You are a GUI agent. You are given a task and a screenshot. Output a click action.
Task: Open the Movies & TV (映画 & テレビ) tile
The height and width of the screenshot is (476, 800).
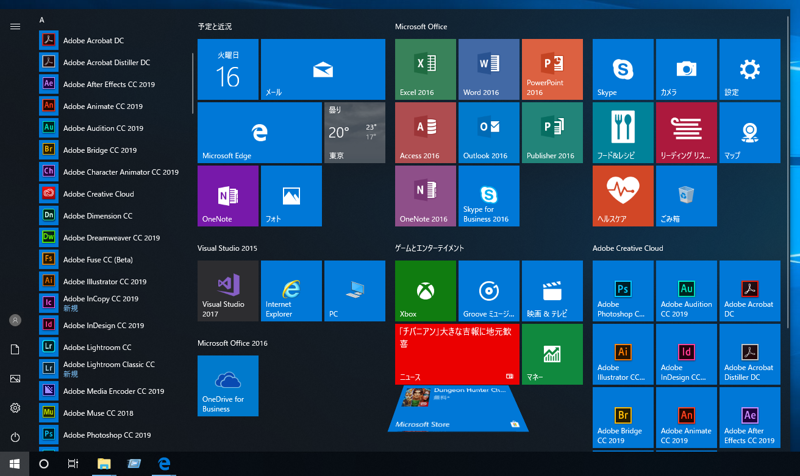coord(552,291)
